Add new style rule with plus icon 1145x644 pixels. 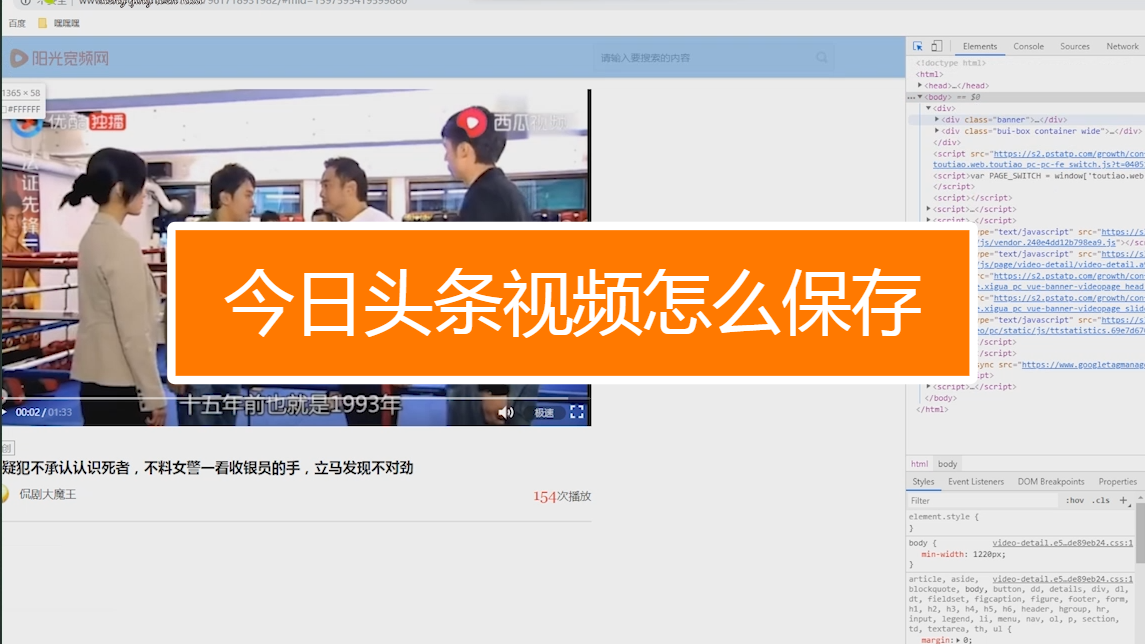pyautogui.click(x=1123, y=500)
